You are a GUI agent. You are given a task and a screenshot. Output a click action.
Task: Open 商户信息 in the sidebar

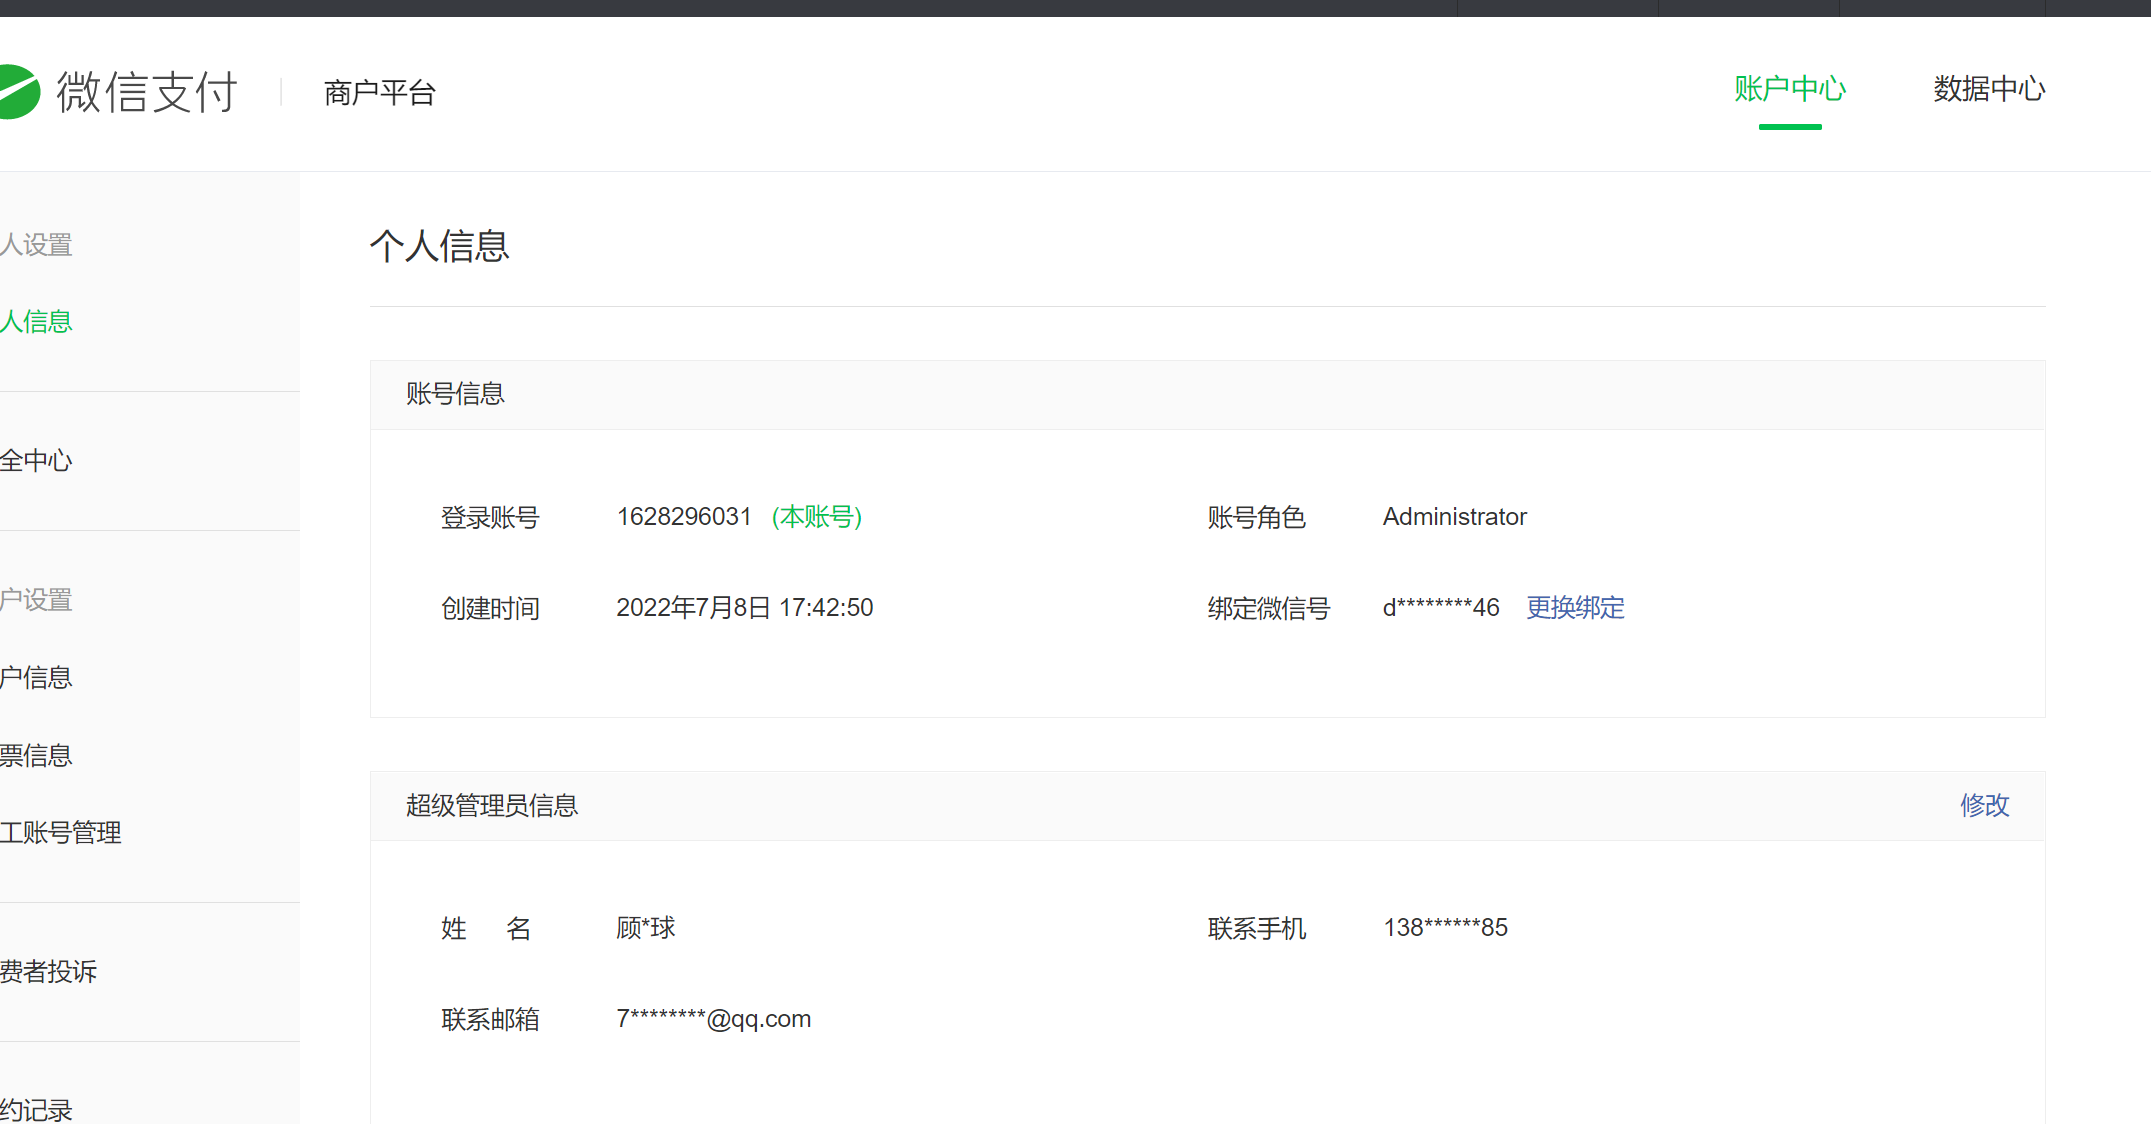(37, 678)
